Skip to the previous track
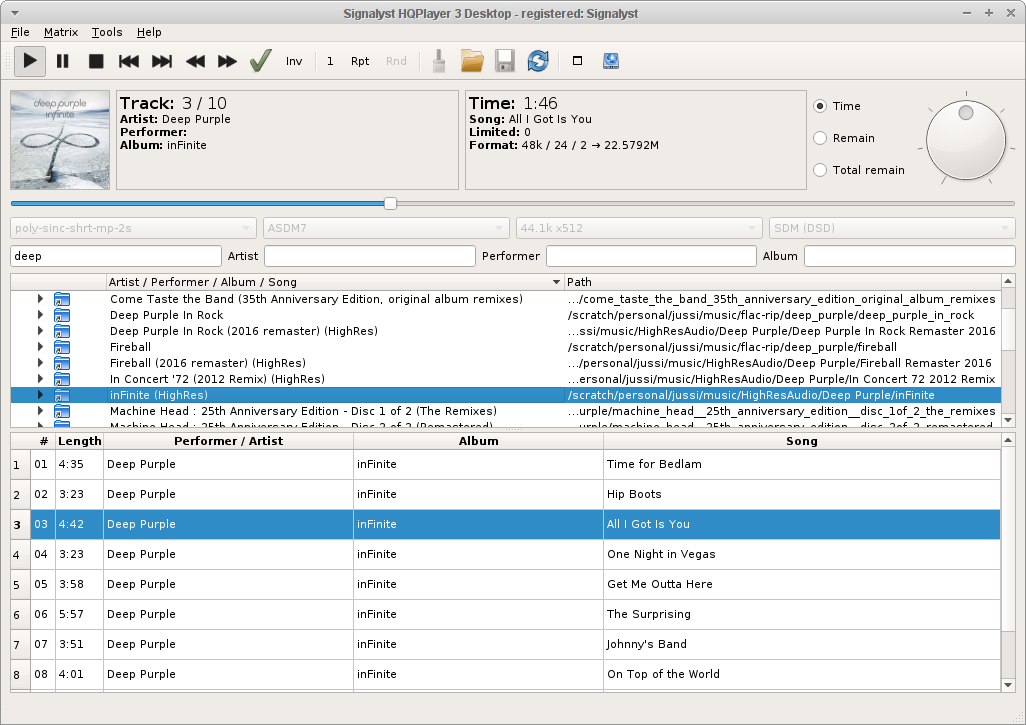 (x=129, y=62)
